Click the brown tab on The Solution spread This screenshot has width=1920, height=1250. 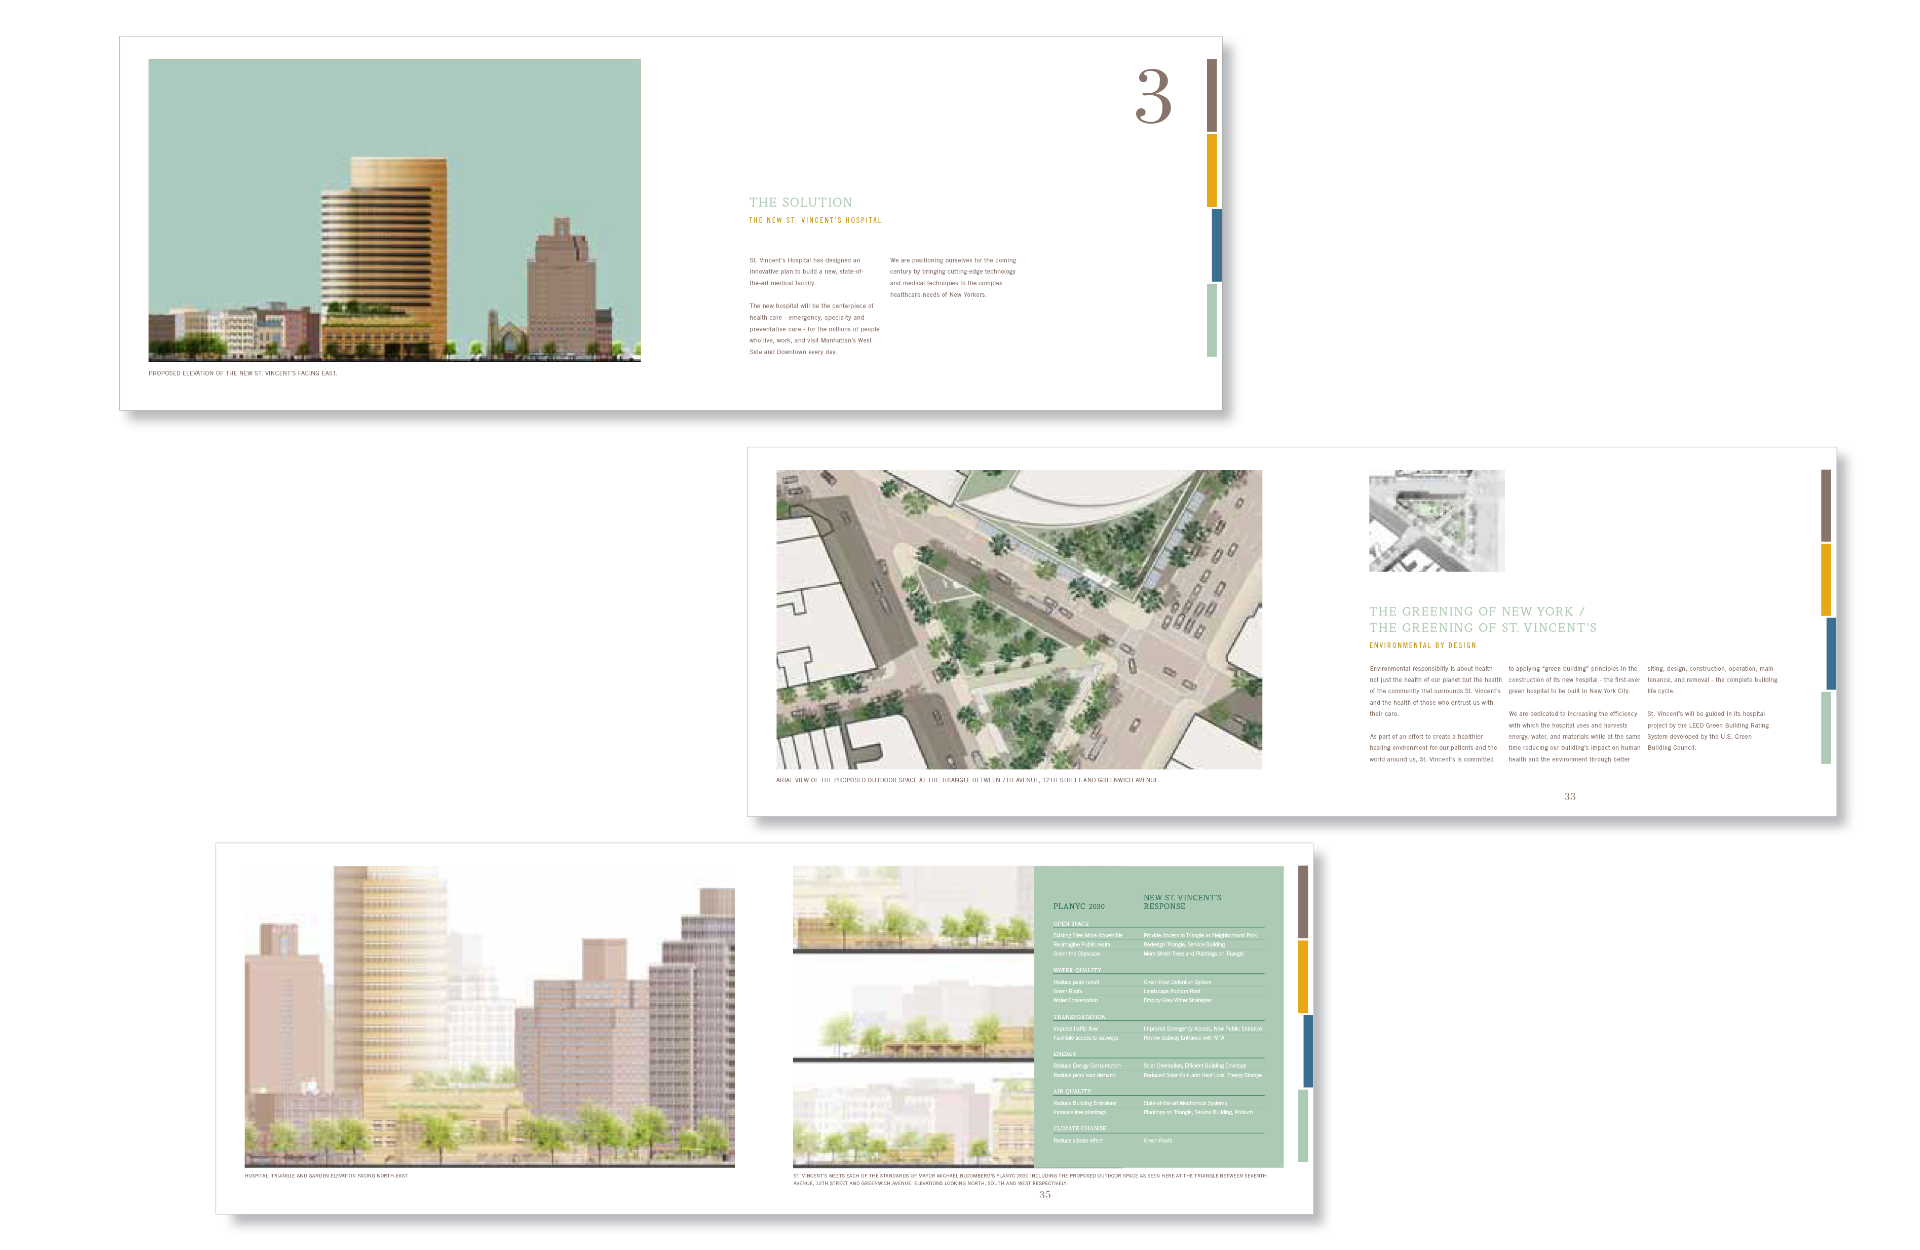1212,95
